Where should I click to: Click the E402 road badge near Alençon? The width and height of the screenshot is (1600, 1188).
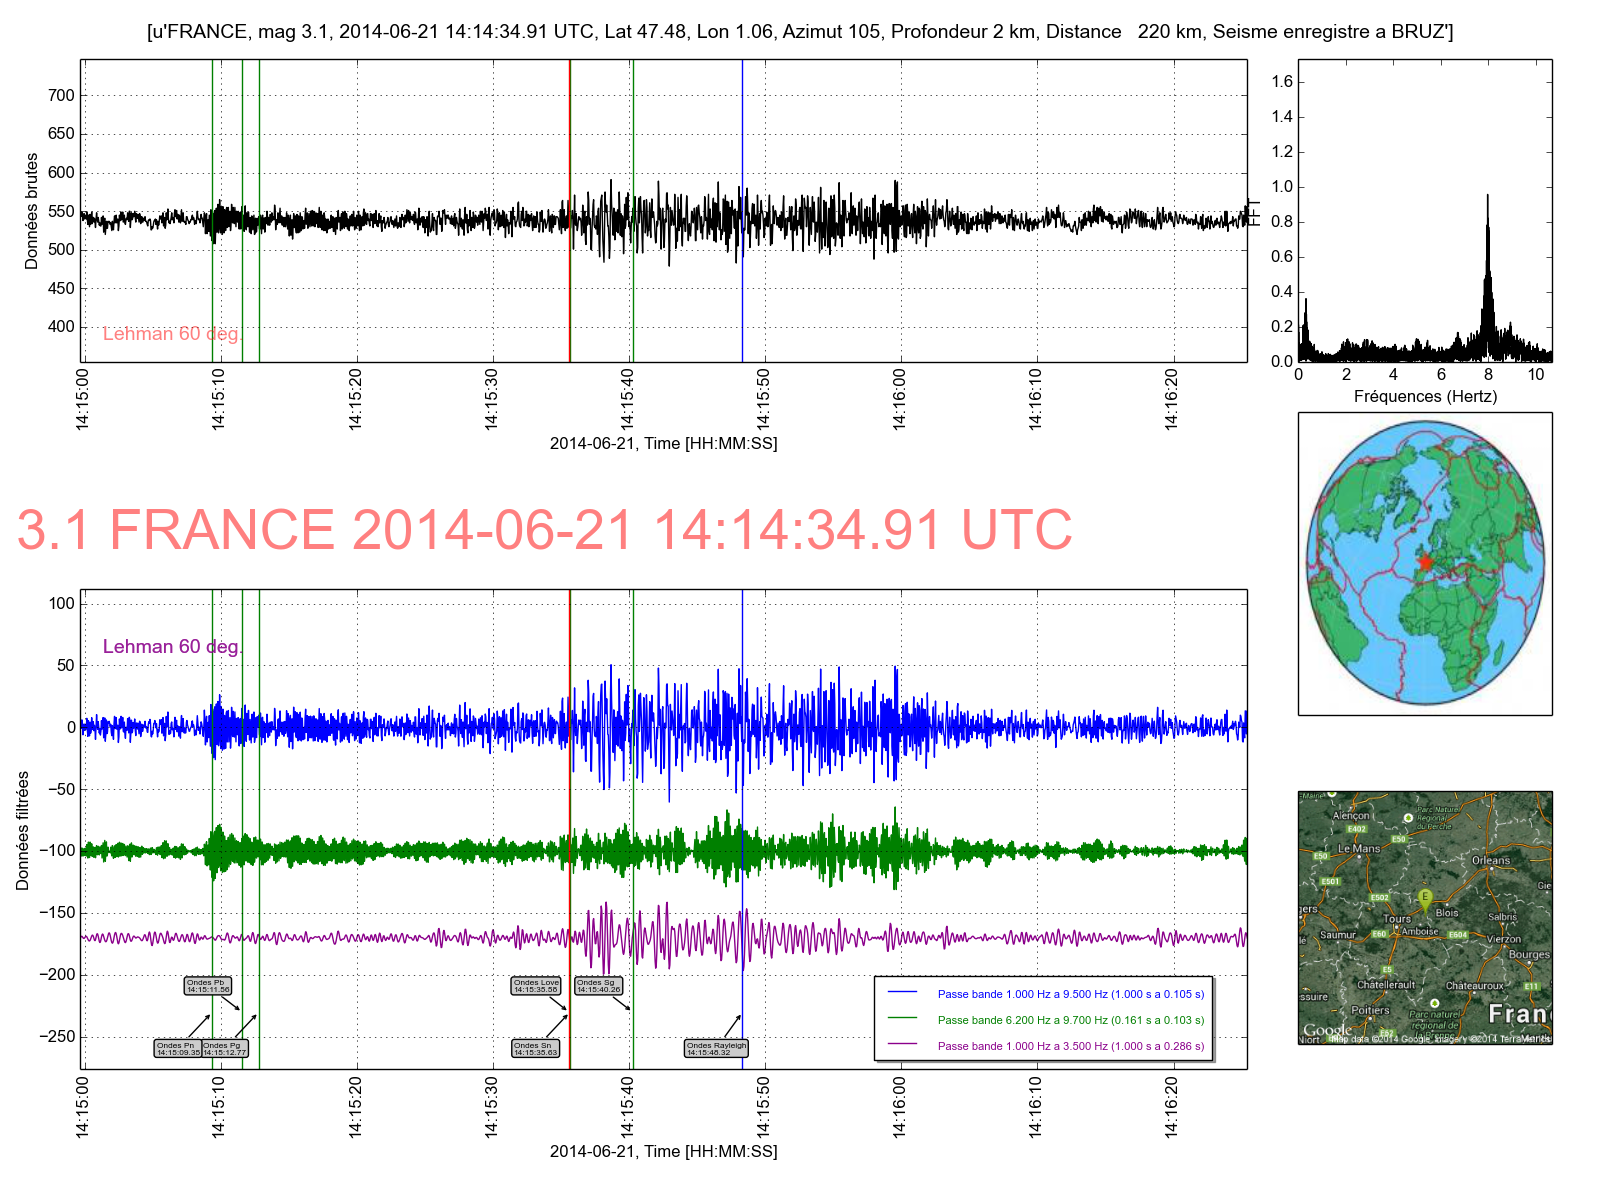click(x=1356, y=828)
